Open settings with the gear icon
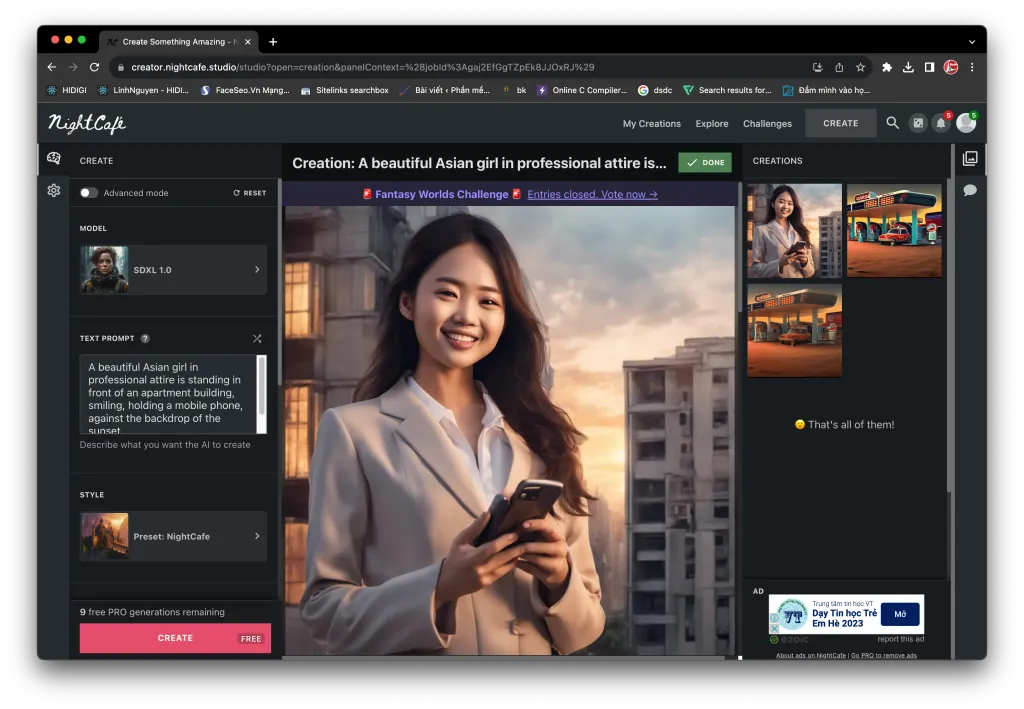 (x=54, y=190)
